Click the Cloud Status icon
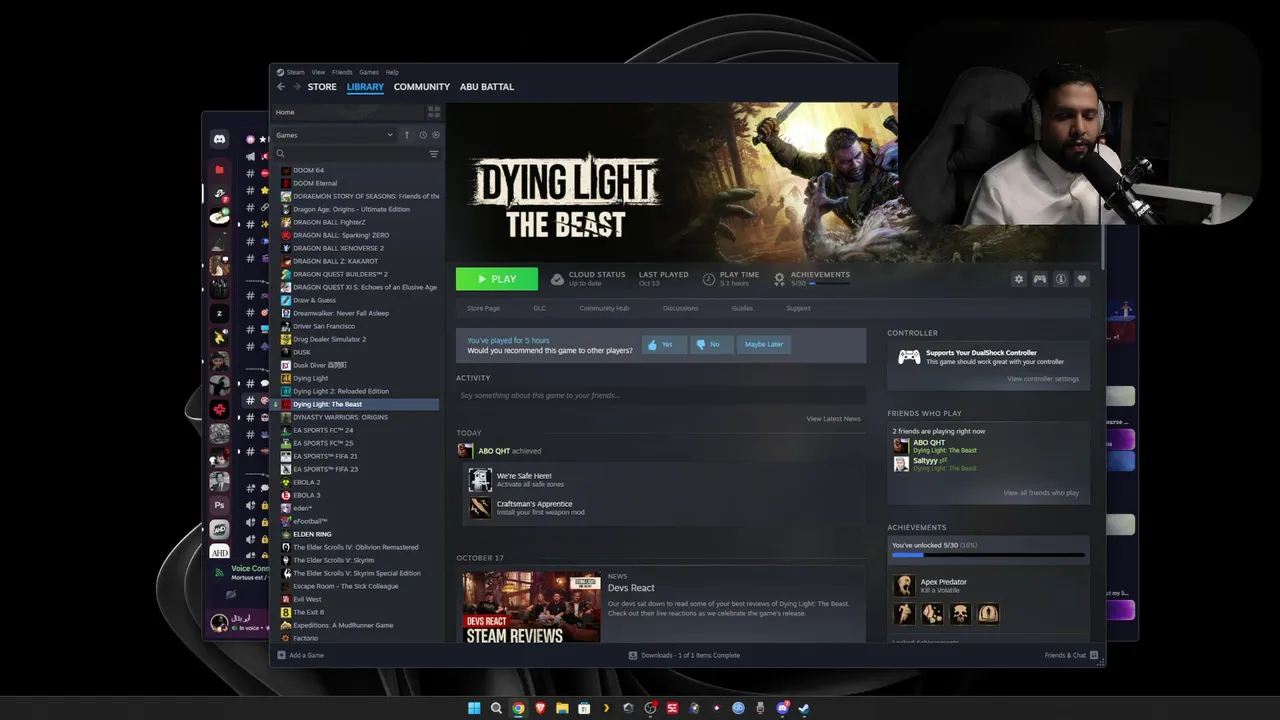Screen dimensions: 1280x720 [x=556, y=279]
